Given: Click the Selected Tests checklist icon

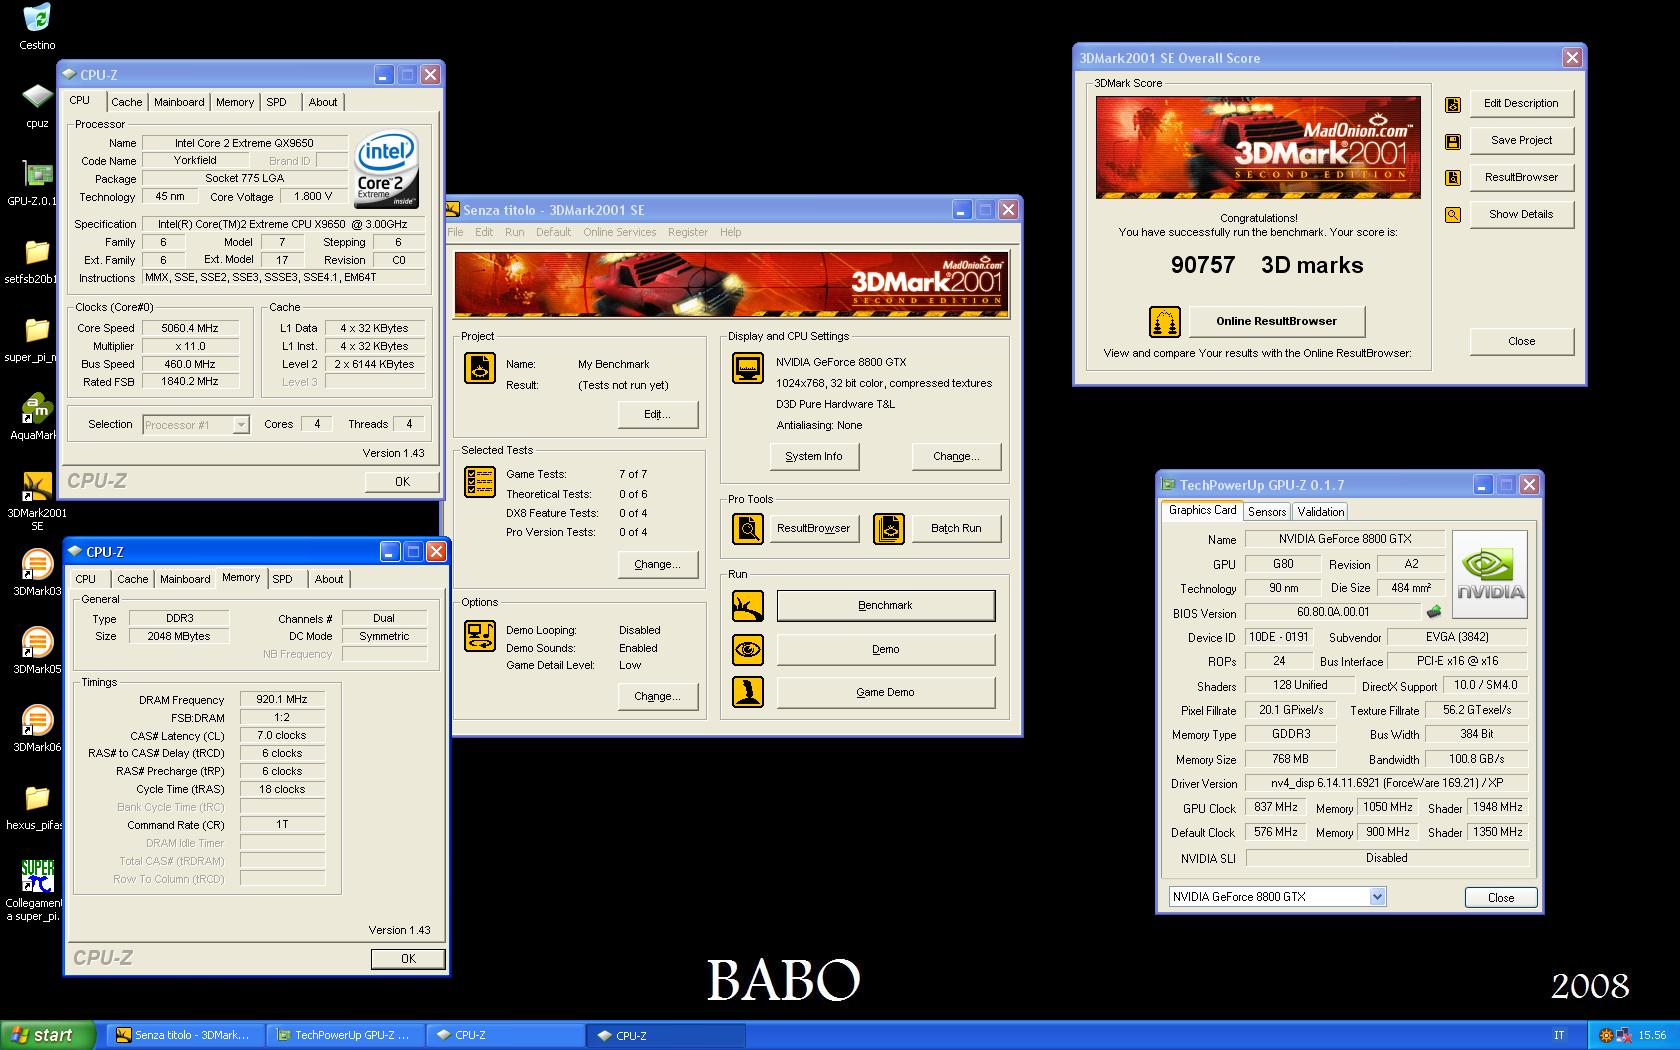Looking at the screenshot, I should [480, 482].
